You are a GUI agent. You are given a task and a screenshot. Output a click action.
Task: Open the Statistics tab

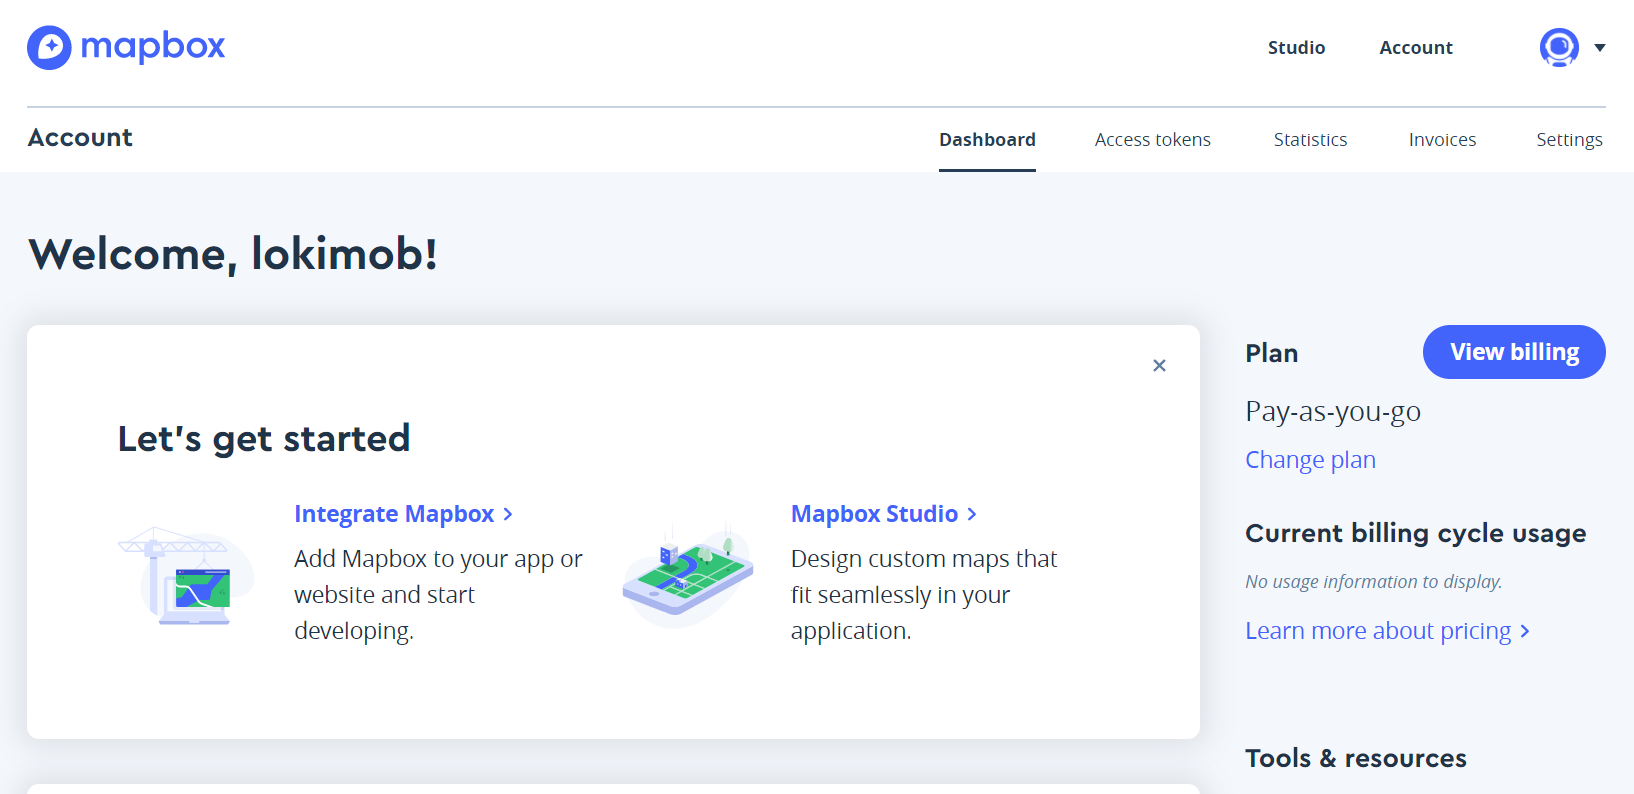(x=1310, y=140)
